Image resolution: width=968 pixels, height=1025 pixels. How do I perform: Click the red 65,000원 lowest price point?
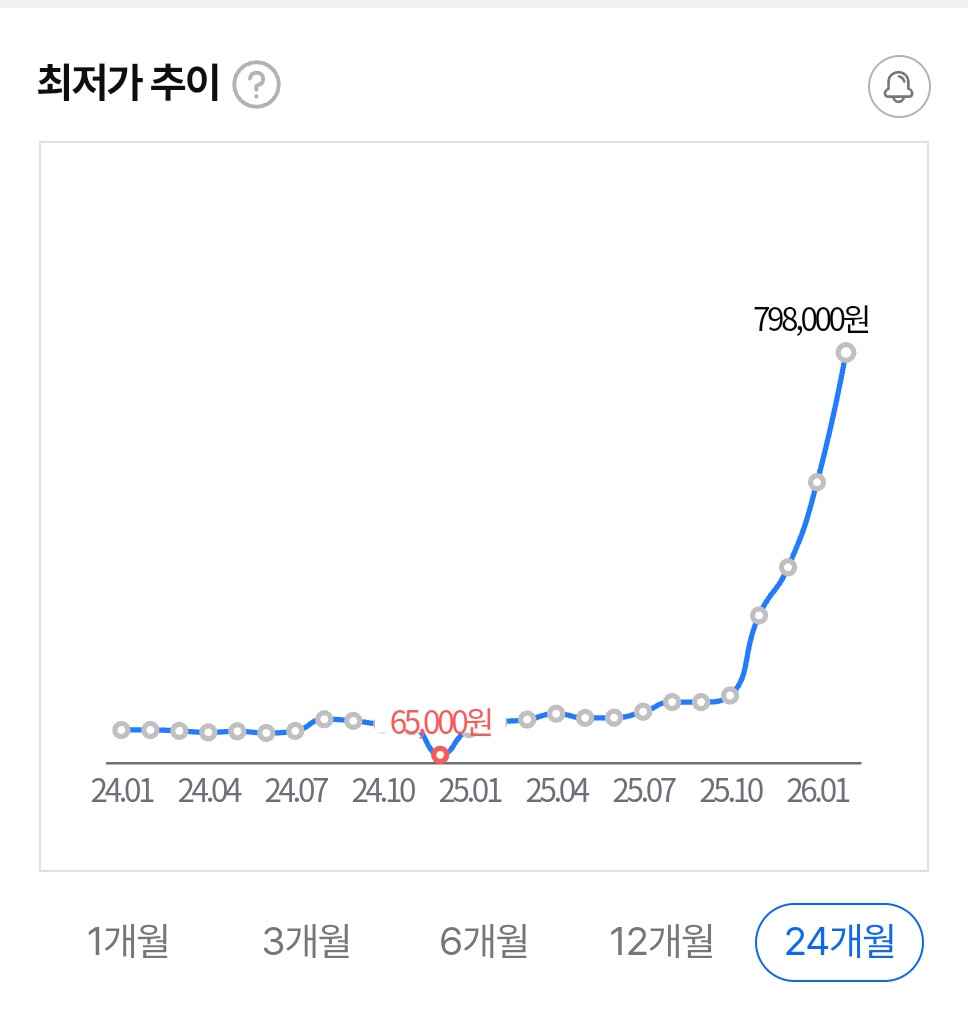coord(440,755)
